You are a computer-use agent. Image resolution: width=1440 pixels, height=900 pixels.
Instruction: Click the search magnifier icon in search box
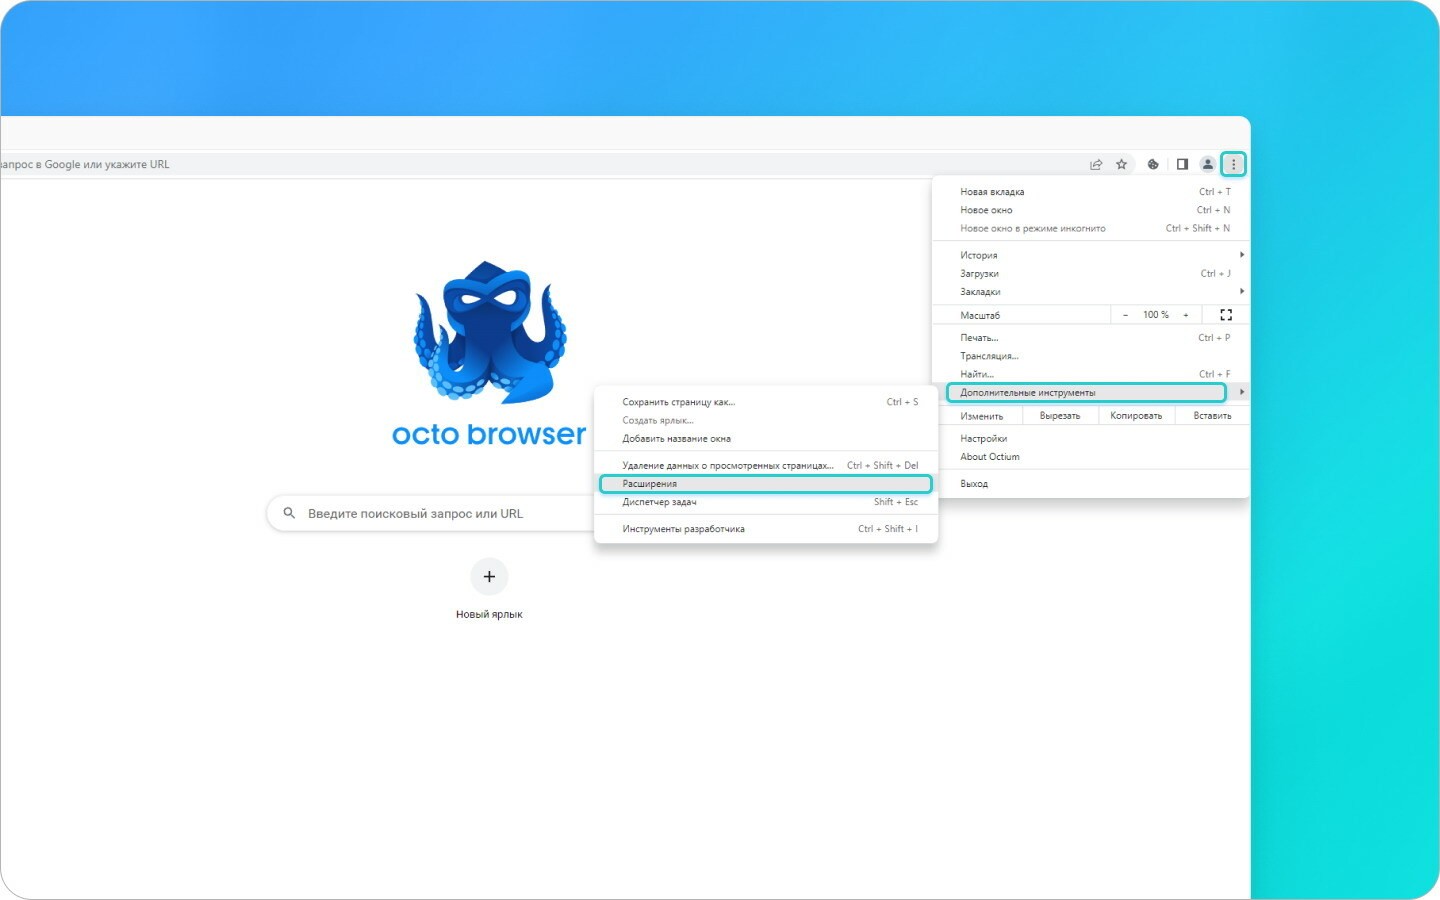tap(289, 513)
